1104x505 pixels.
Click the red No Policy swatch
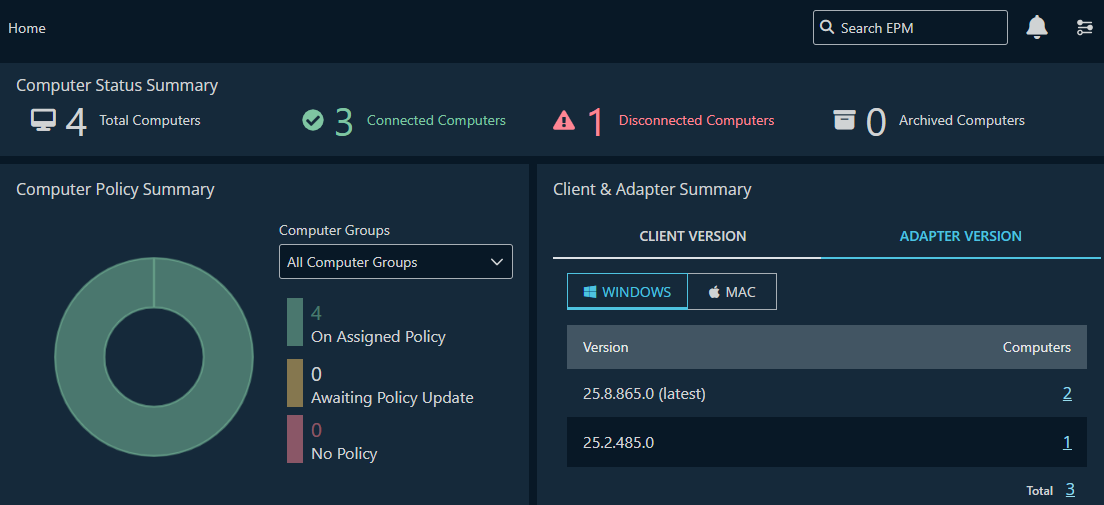[294, 439]
